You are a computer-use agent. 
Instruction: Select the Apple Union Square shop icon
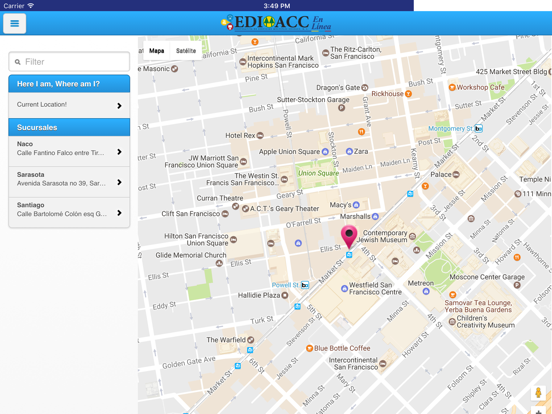click(x=325, y=152)
